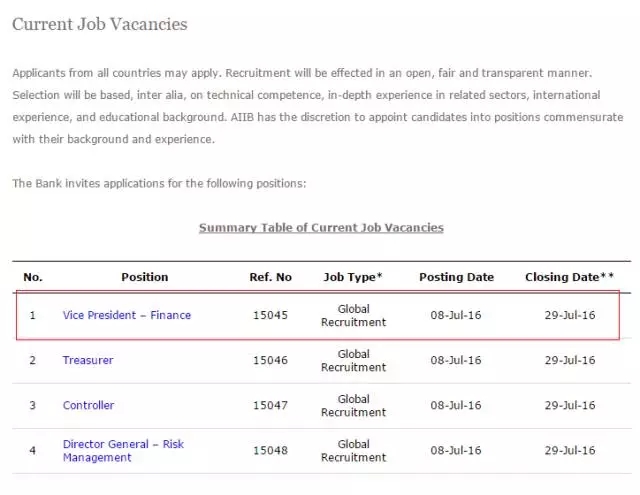Click the Ref. No column header

pos(270,277)
